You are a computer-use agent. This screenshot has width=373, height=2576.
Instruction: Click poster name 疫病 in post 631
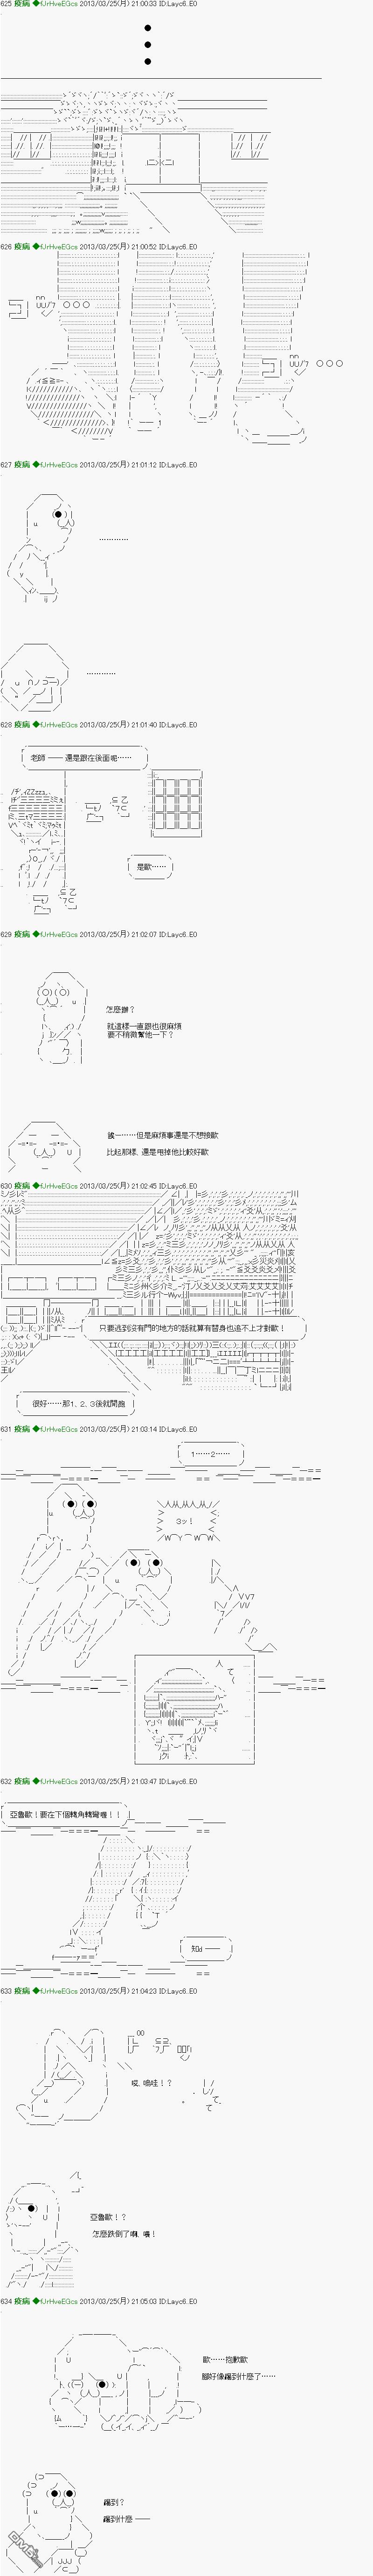tap(22, 1429)
